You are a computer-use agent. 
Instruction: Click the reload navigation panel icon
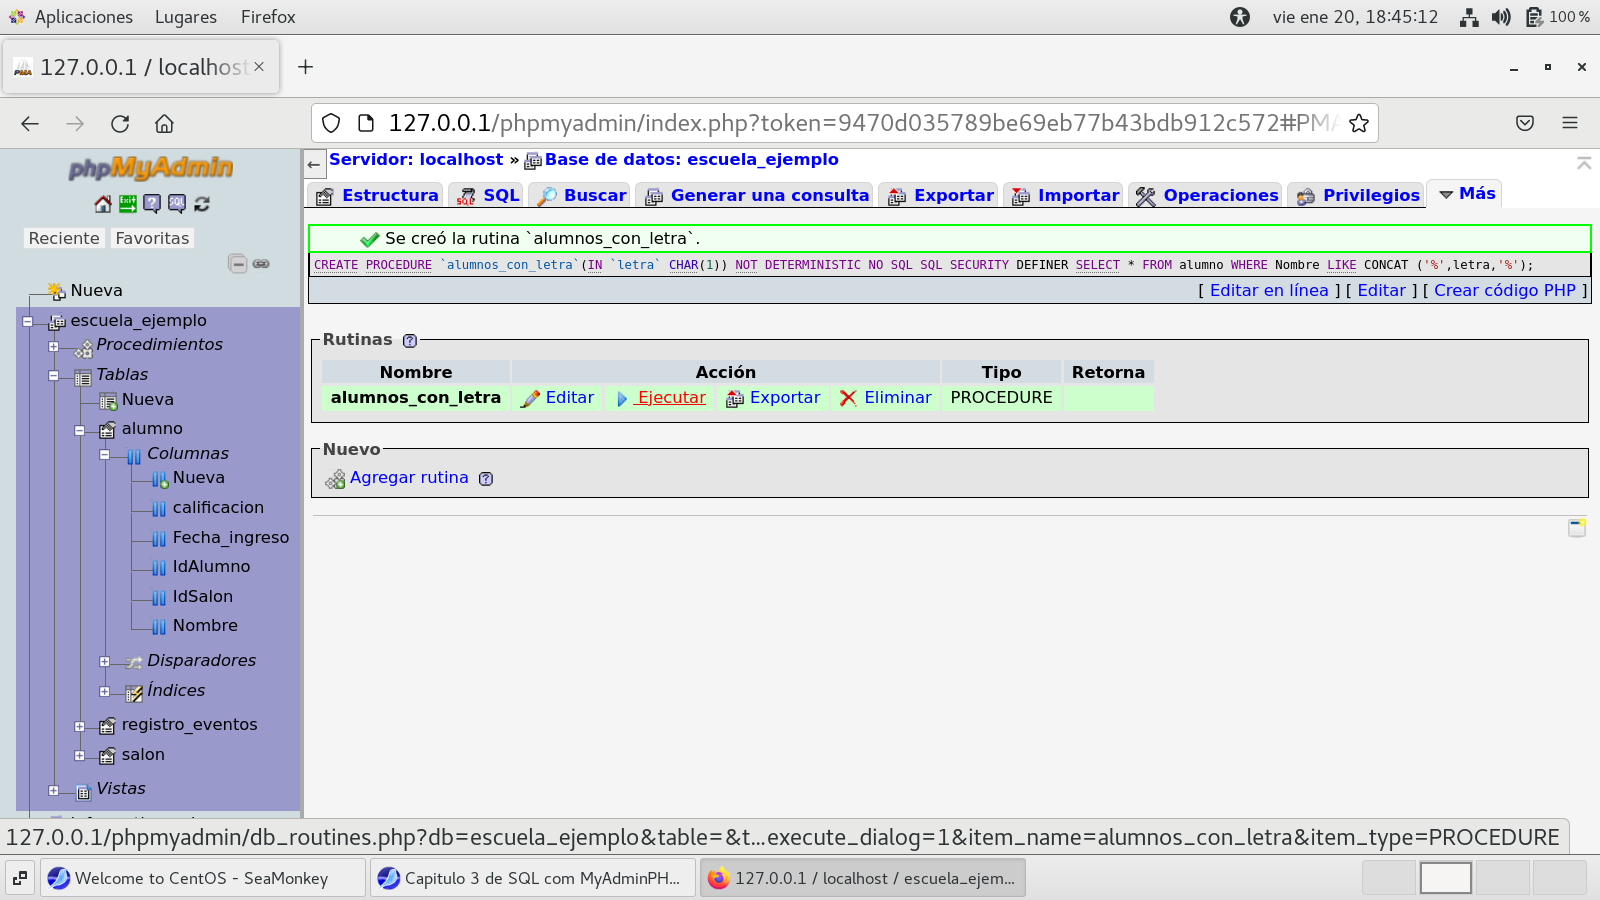(202, 204)
